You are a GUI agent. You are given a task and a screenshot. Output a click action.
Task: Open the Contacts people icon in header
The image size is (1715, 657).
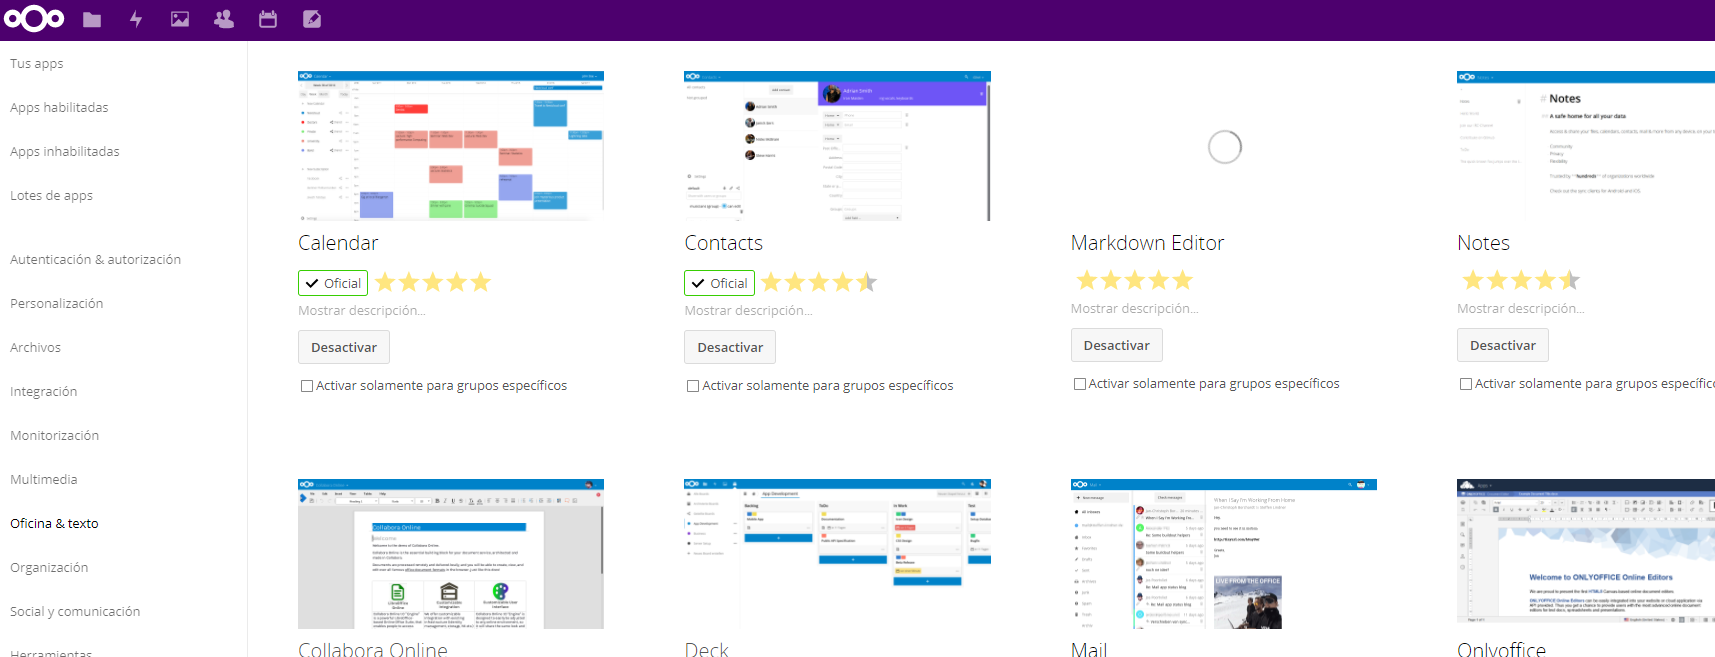coord(224,19)
